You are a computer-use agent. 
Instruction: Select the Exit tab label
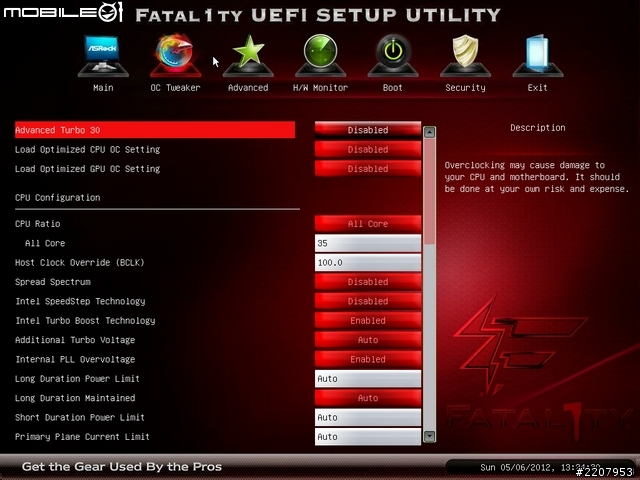pyautogui.click(x=538, y=87)
